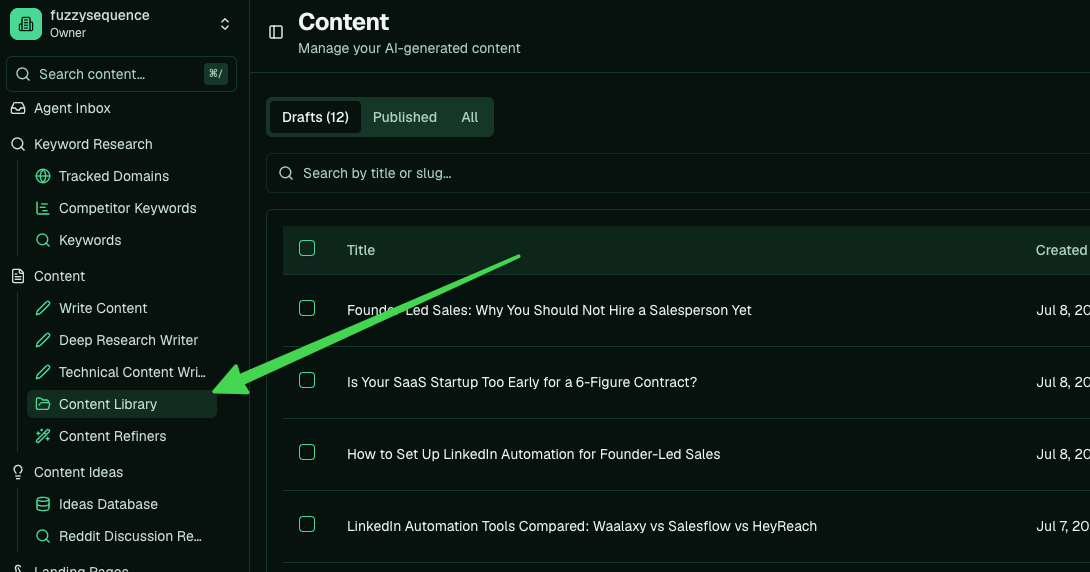Open the Keywords page

click(90, 240)
